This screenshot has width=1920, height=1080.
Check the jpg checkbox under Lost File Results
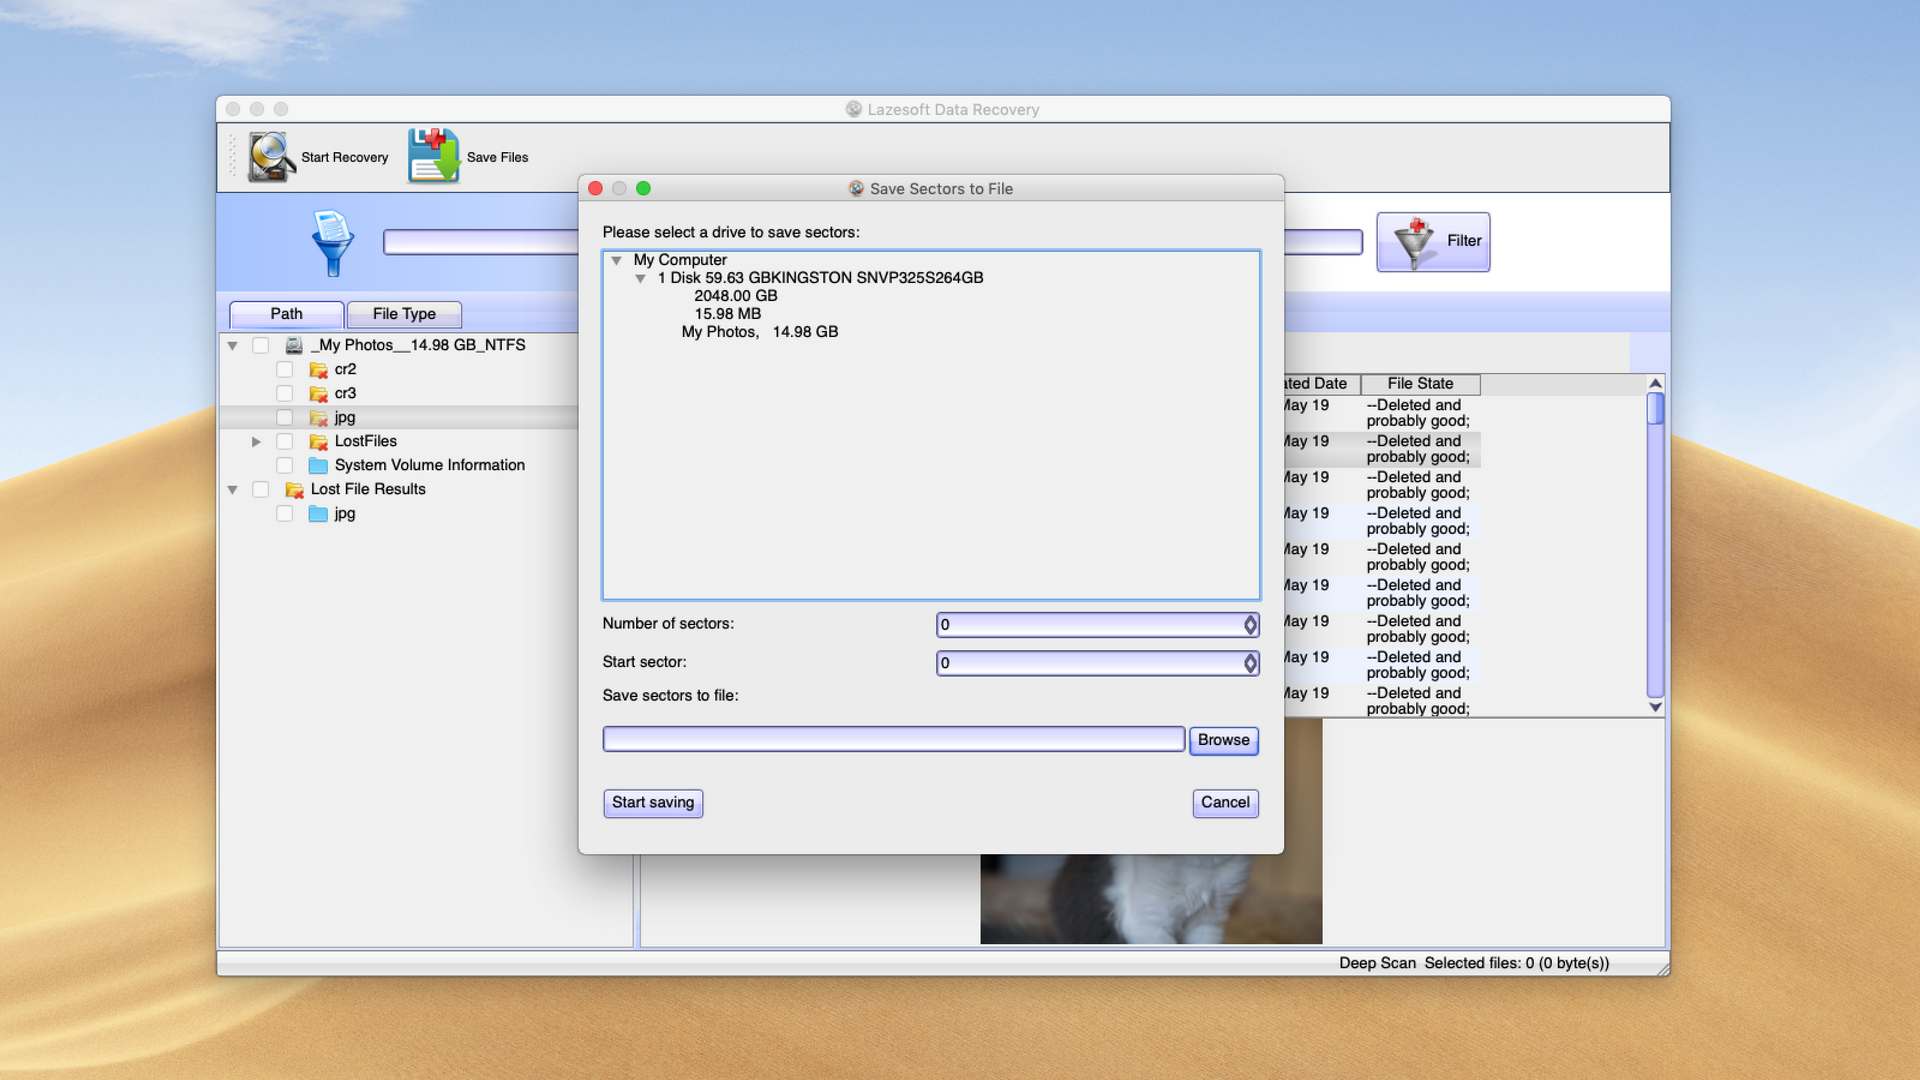tap(285, 513)
